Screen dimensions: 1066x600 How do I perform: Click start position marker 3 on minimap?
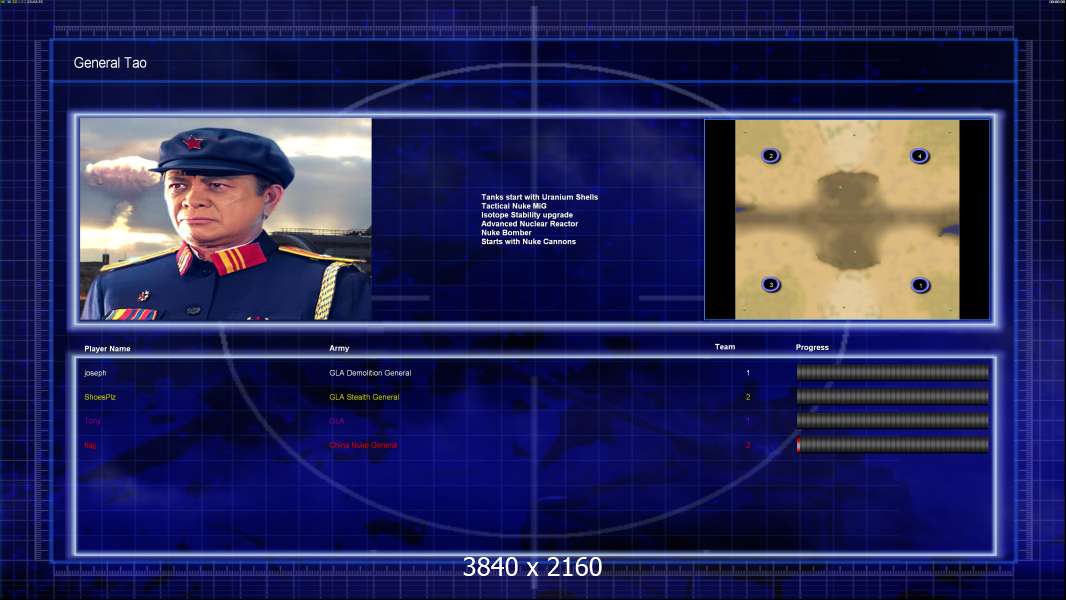[770, 285]
